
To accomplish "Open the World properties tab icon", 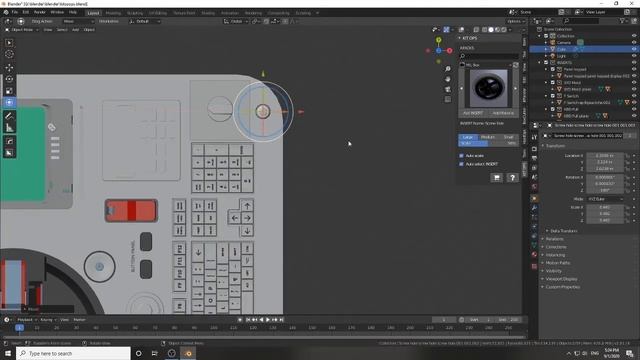I will pyautogui.click(x=534, y=187).
